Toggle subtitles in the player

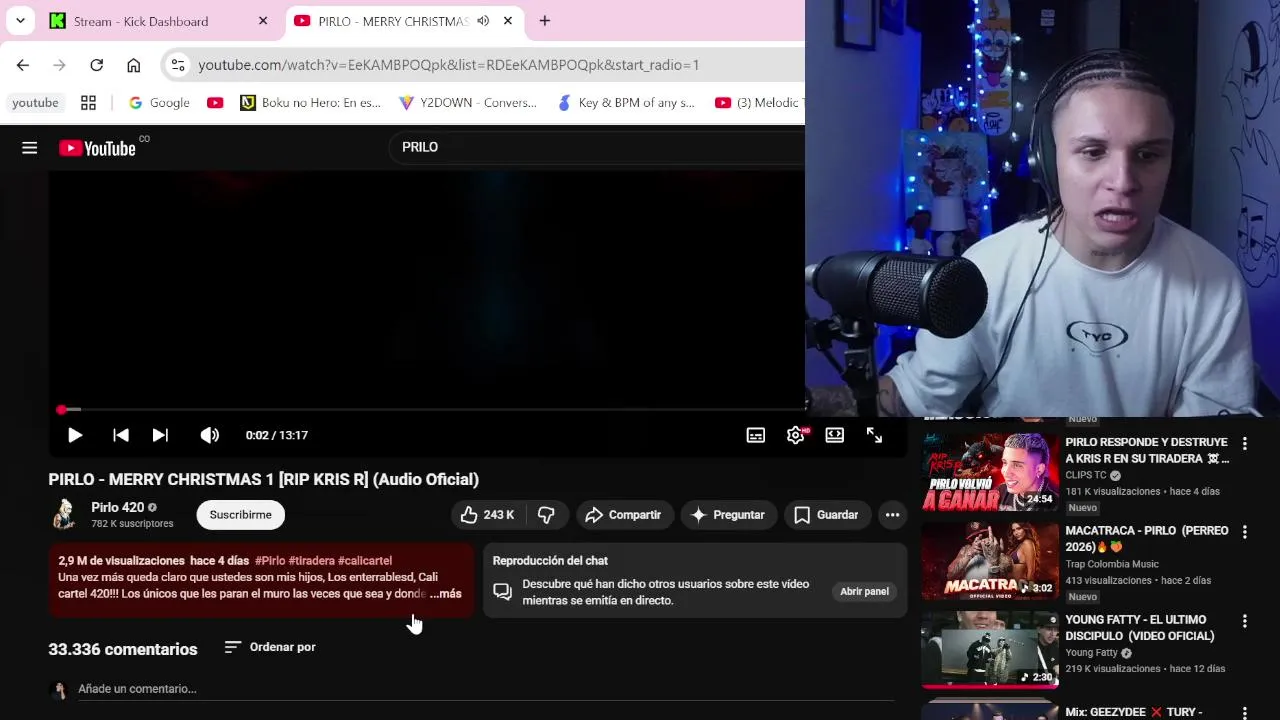[x=756, y=435]
